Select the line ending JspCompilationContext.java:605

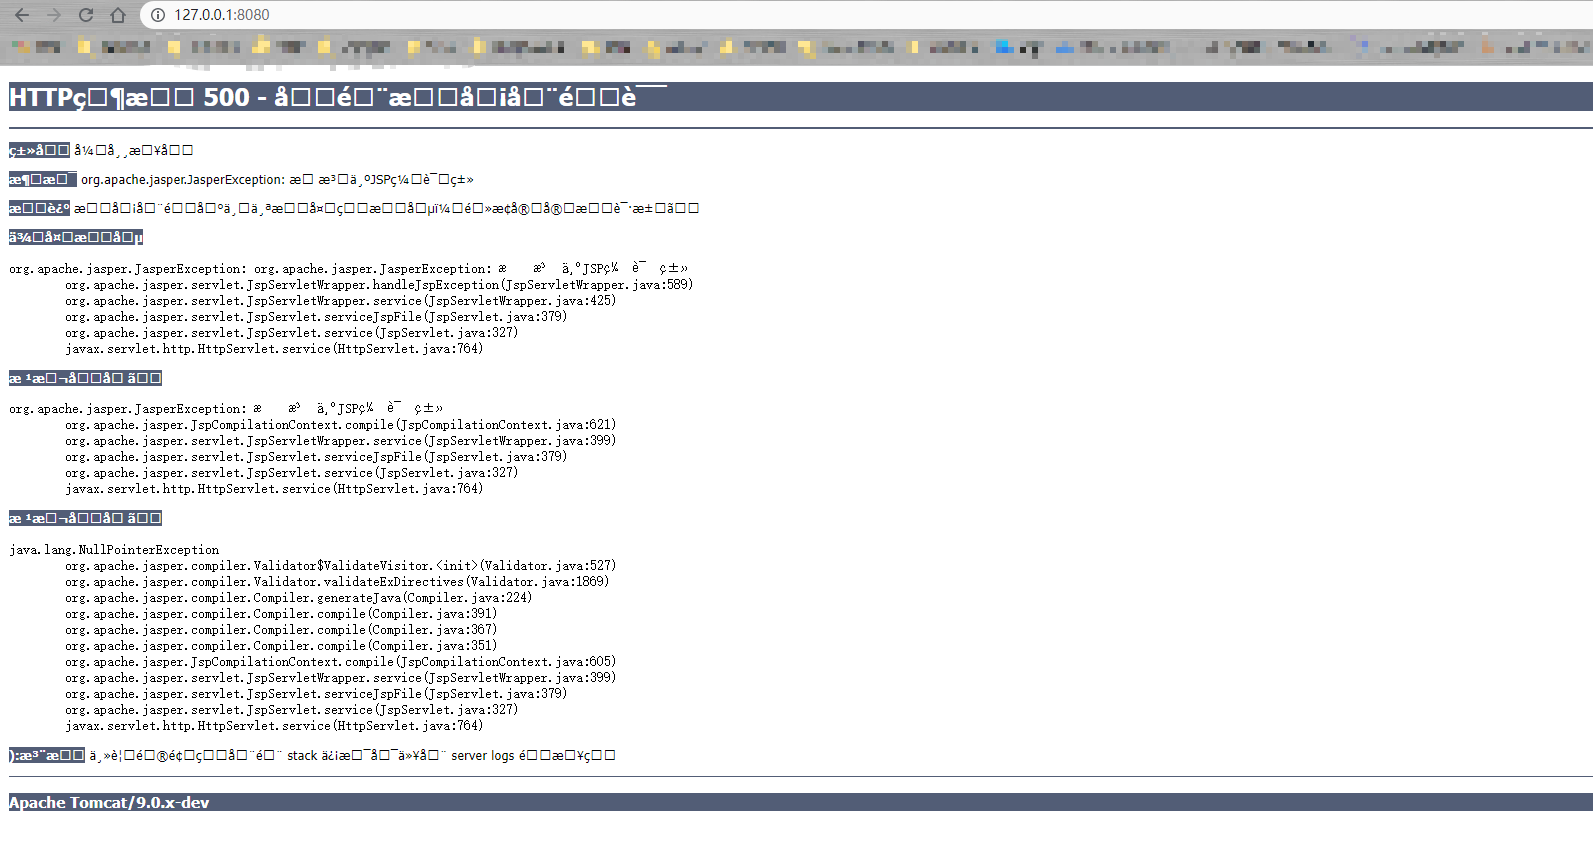tap(340, 662)
